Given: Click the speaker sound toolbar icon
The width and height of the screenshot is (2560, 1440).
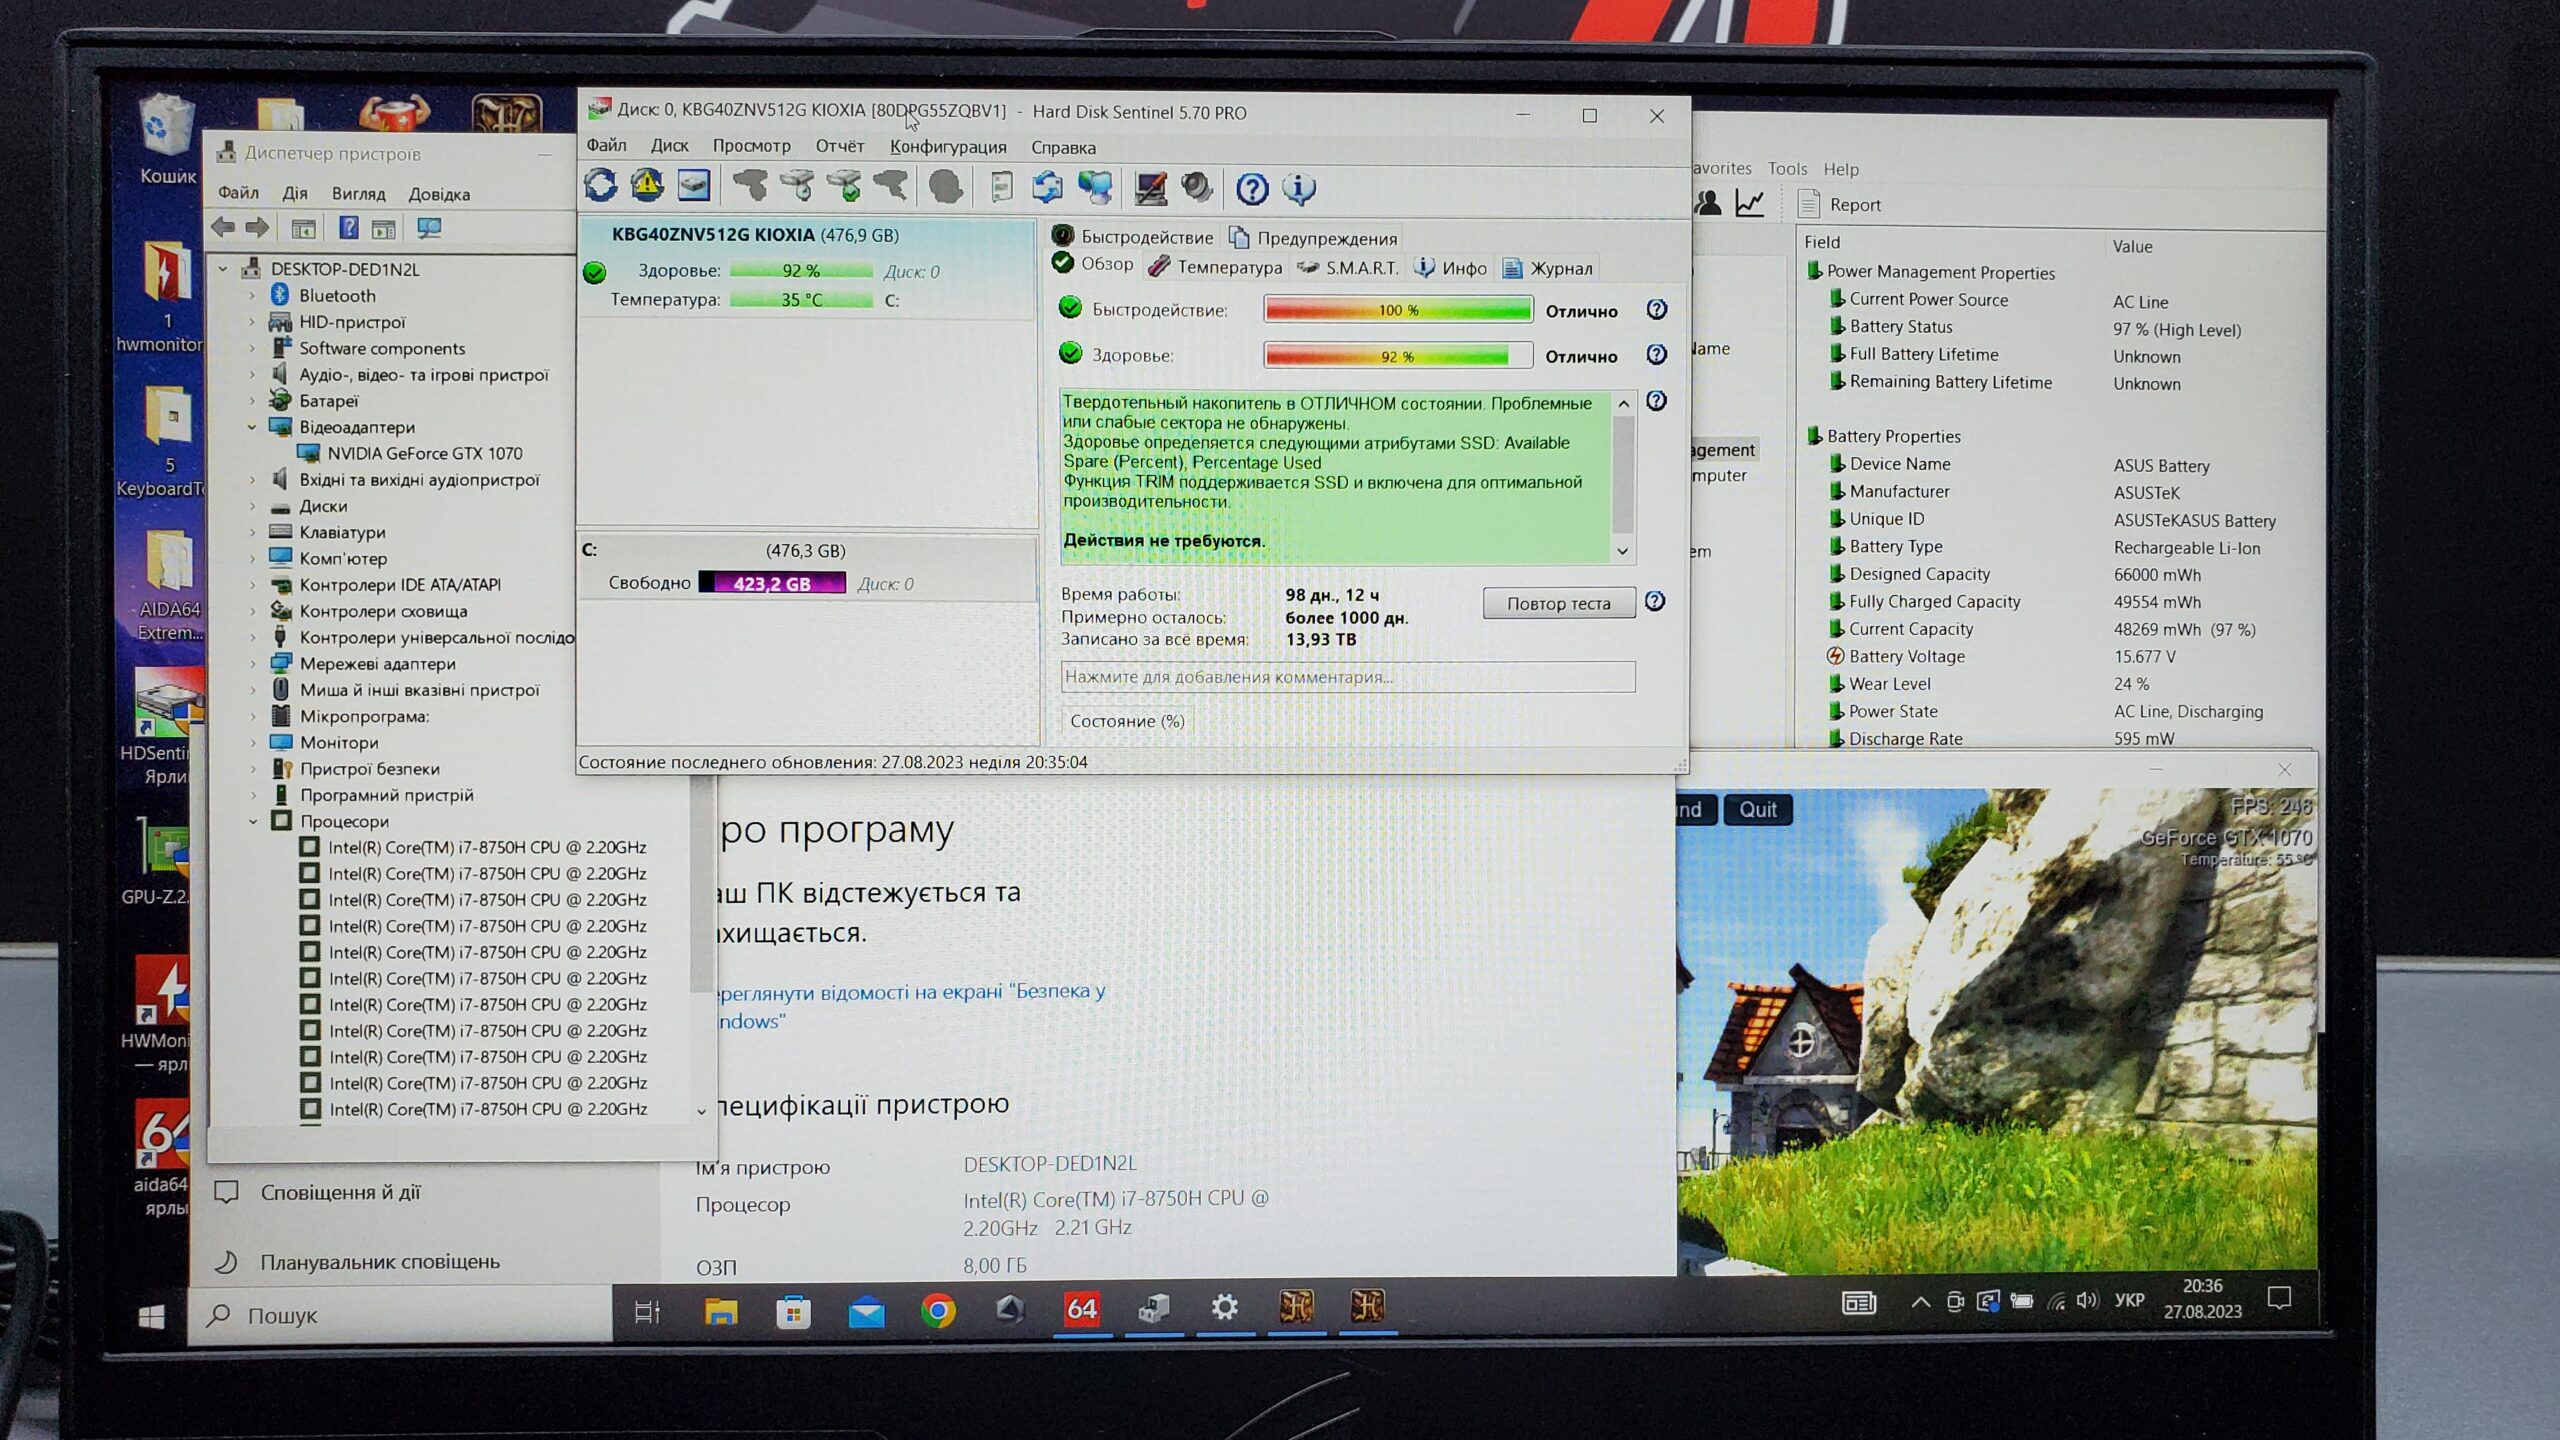Looking at the screenshot, I should coord(1196,187).
